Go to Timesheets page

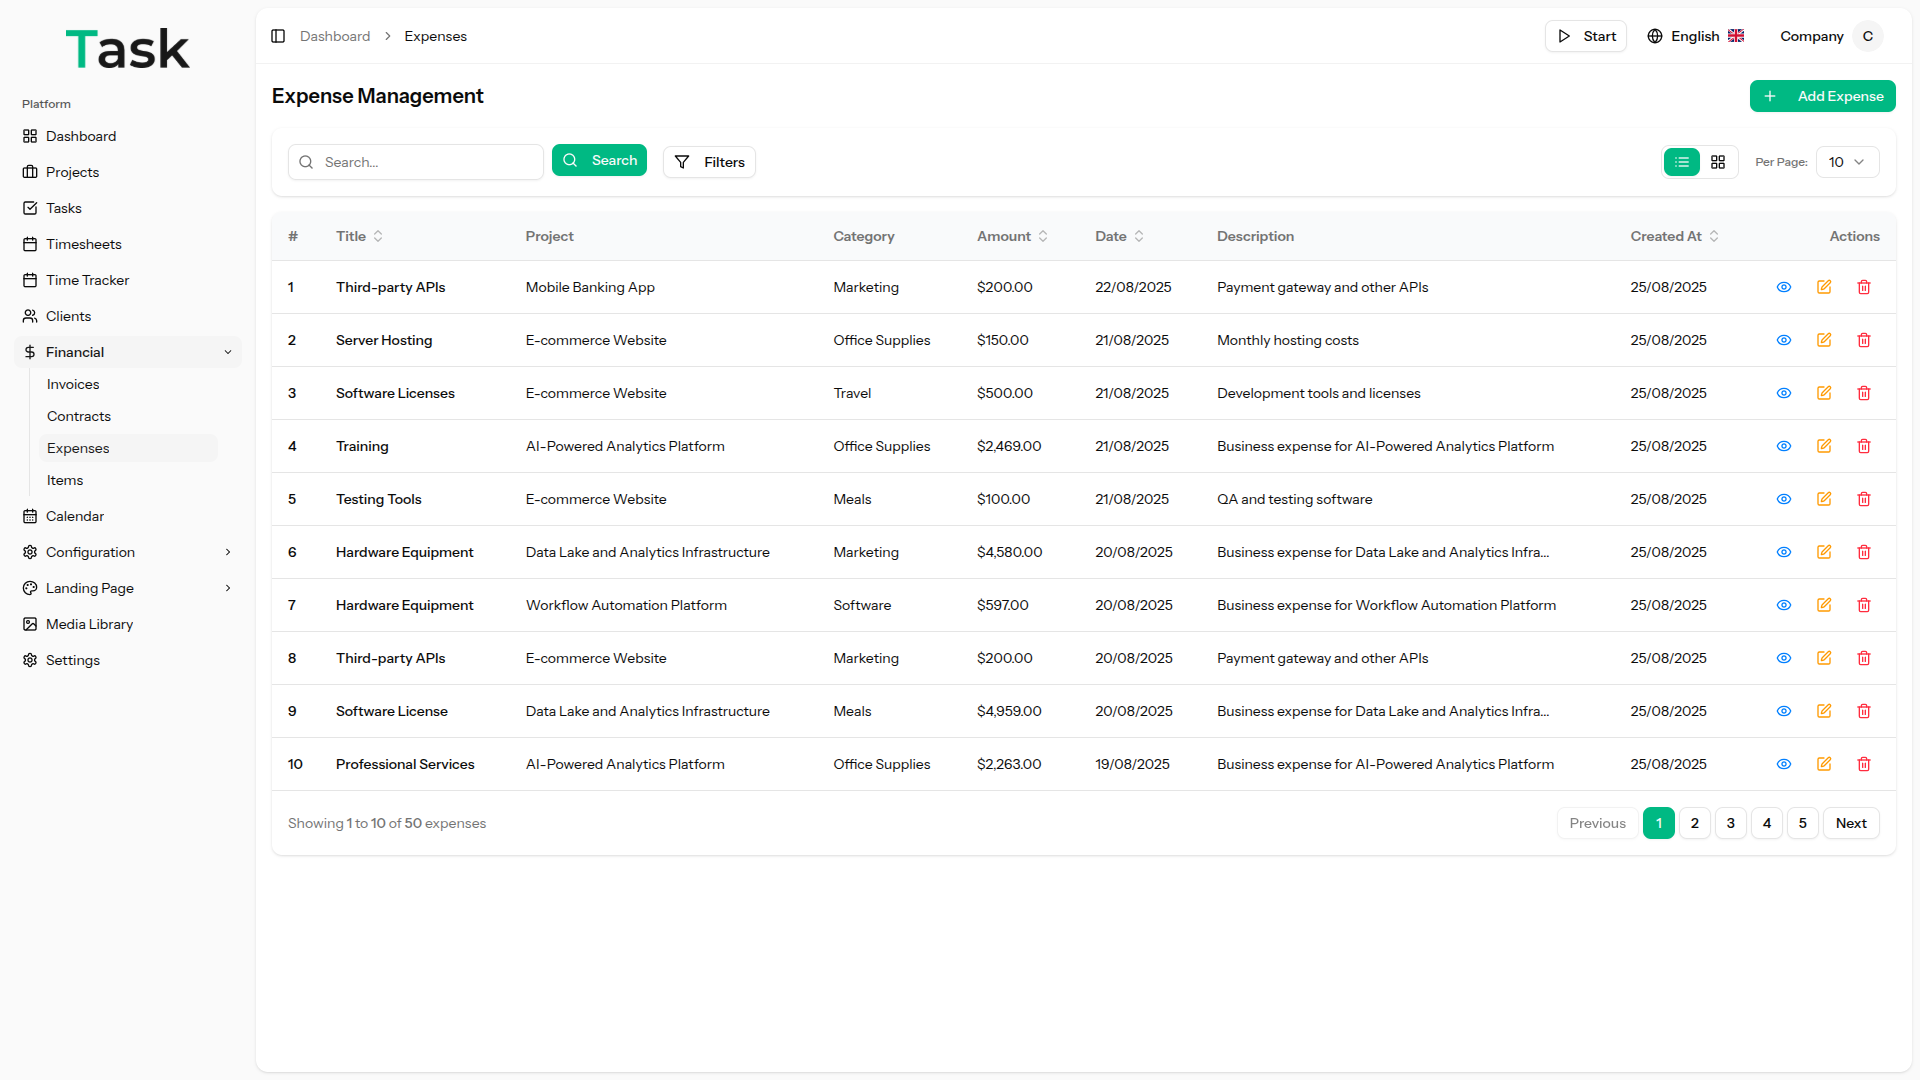[84, 244]
